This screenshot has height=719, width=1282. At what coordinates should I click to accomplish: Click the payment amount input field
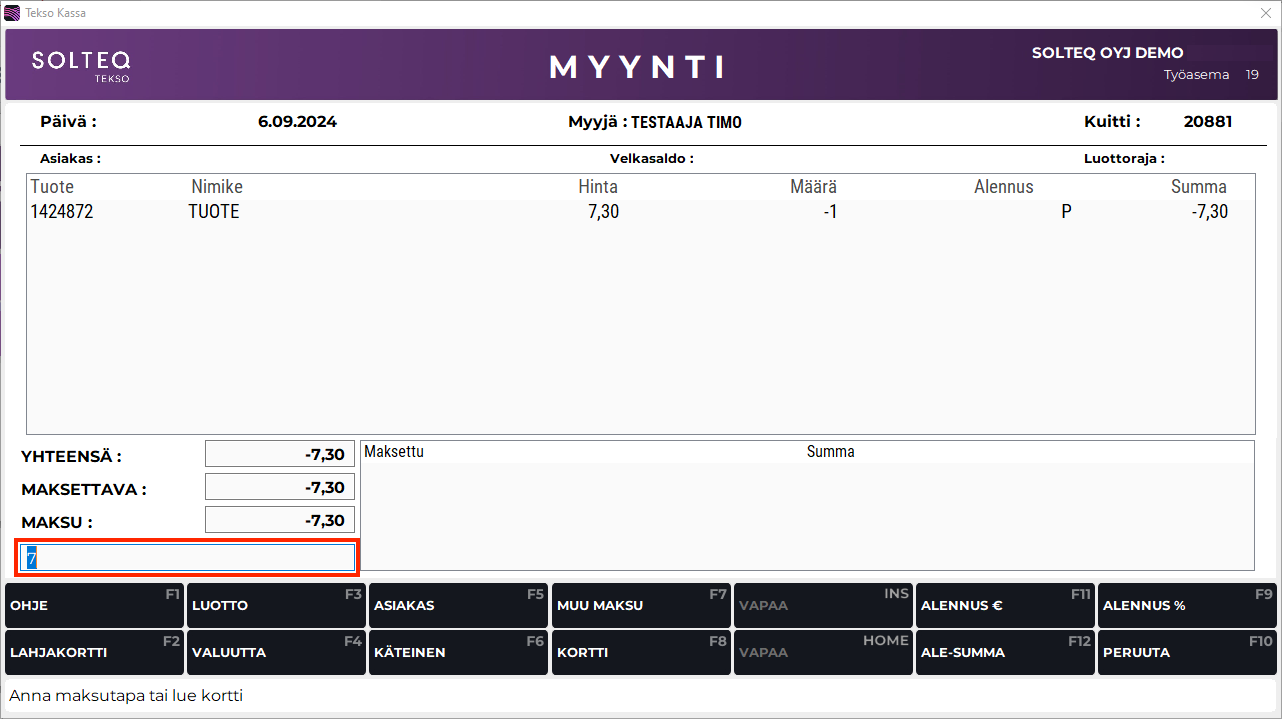[x=188, y=558]
